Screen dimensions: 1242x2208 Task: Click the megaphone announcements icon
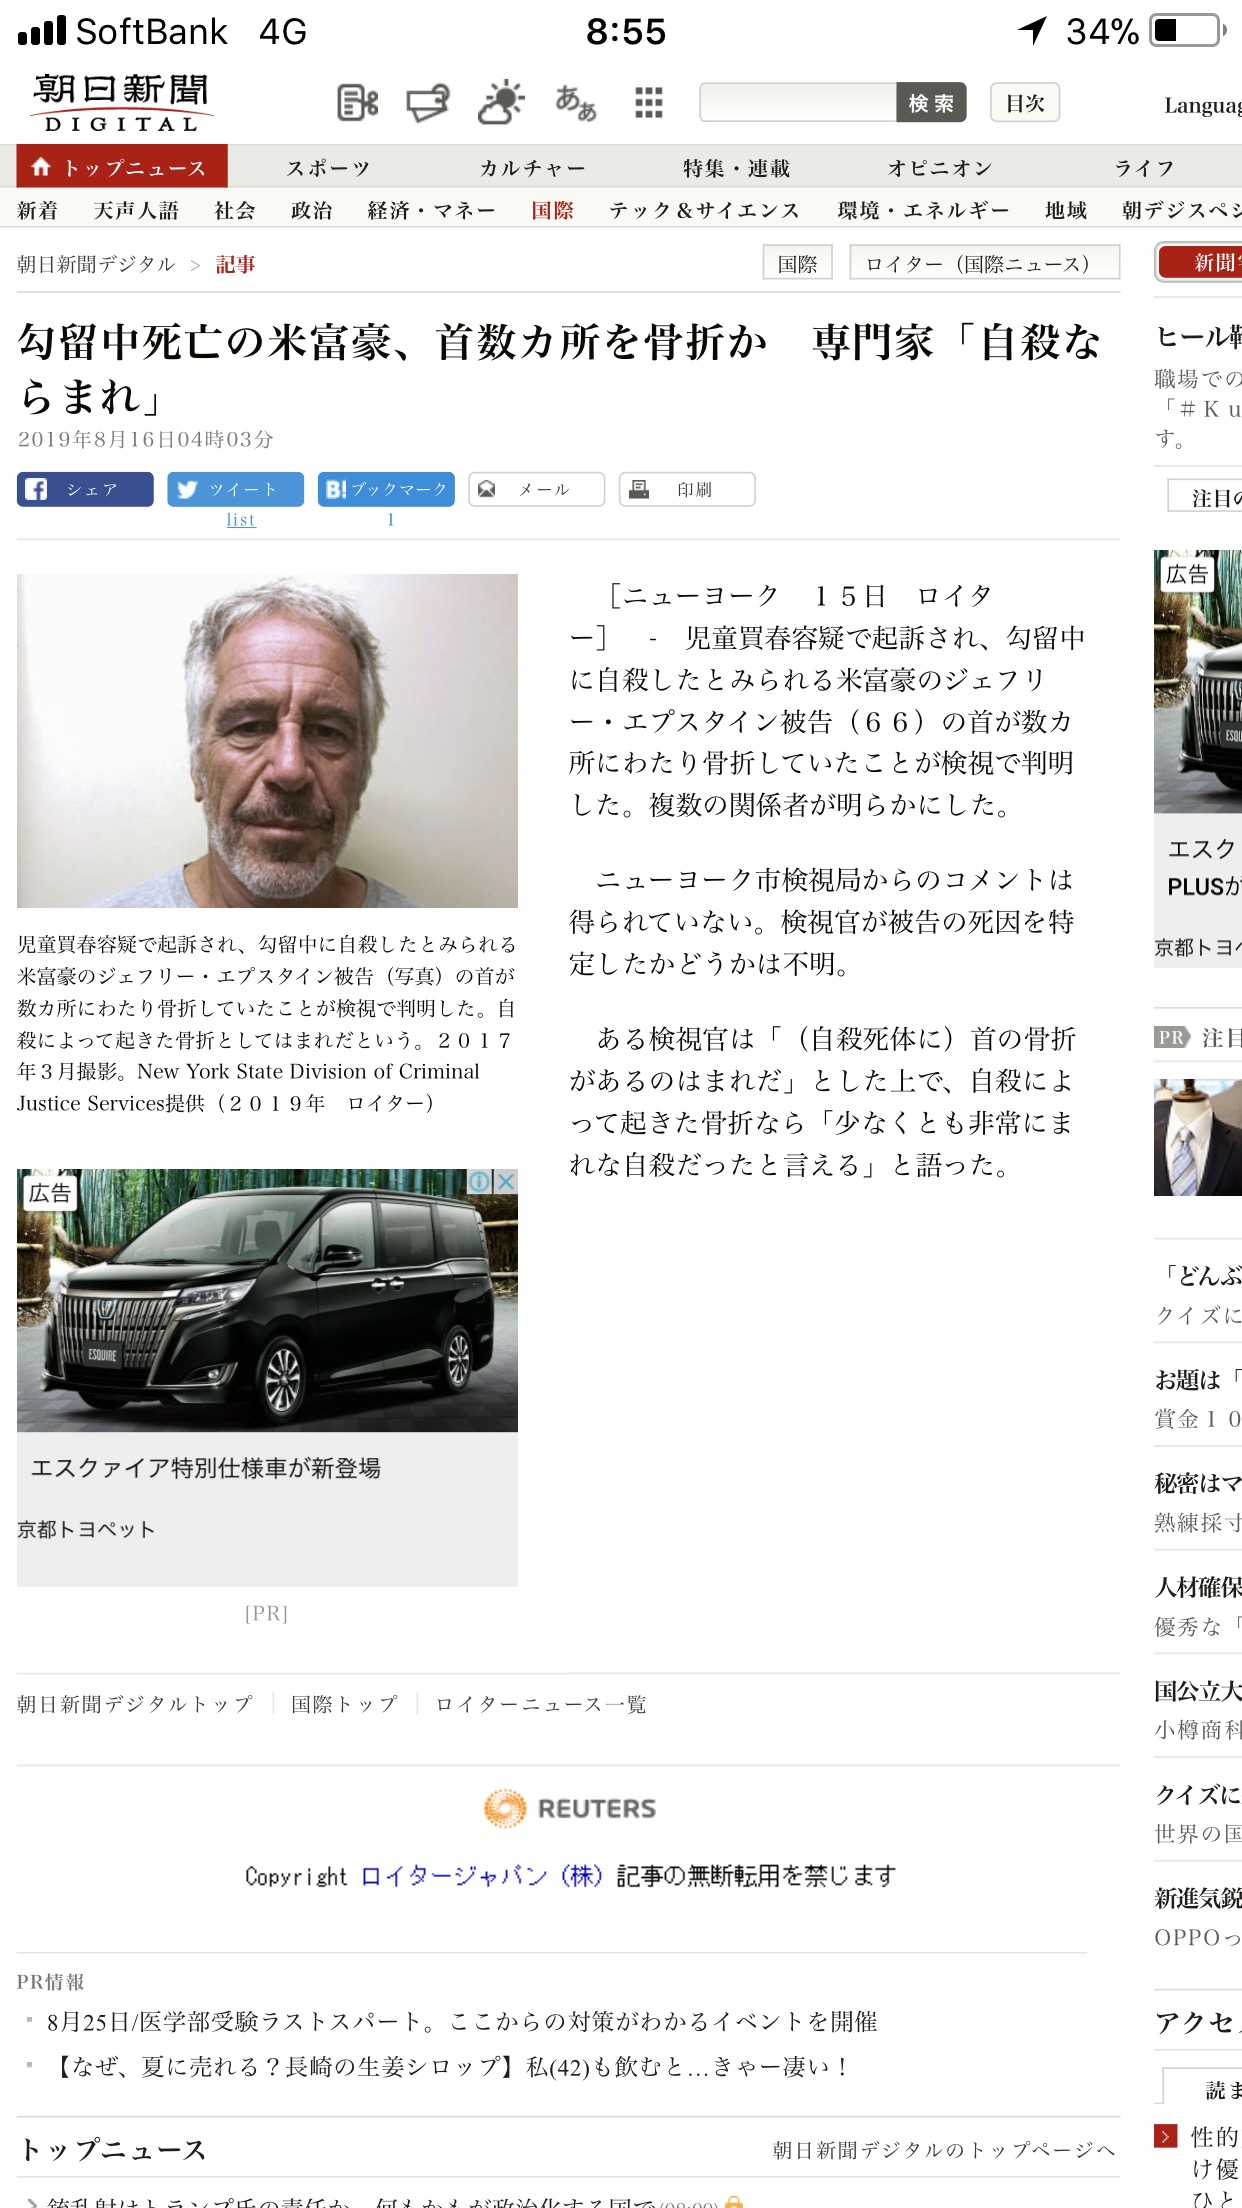[428, 102]
